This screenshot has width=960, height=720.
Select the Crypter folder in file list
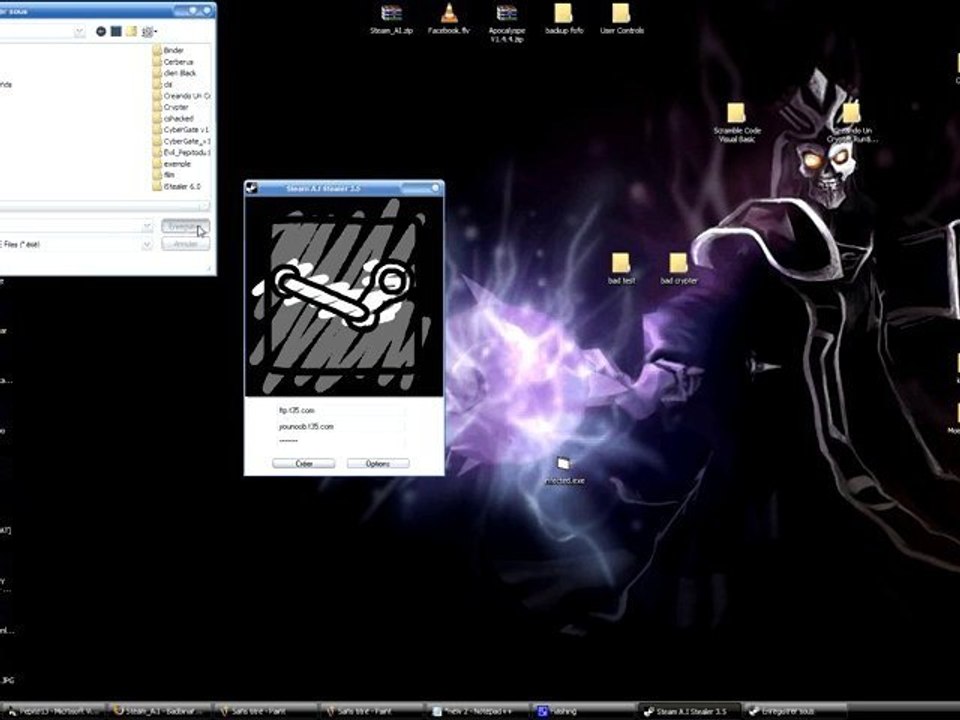170,107
